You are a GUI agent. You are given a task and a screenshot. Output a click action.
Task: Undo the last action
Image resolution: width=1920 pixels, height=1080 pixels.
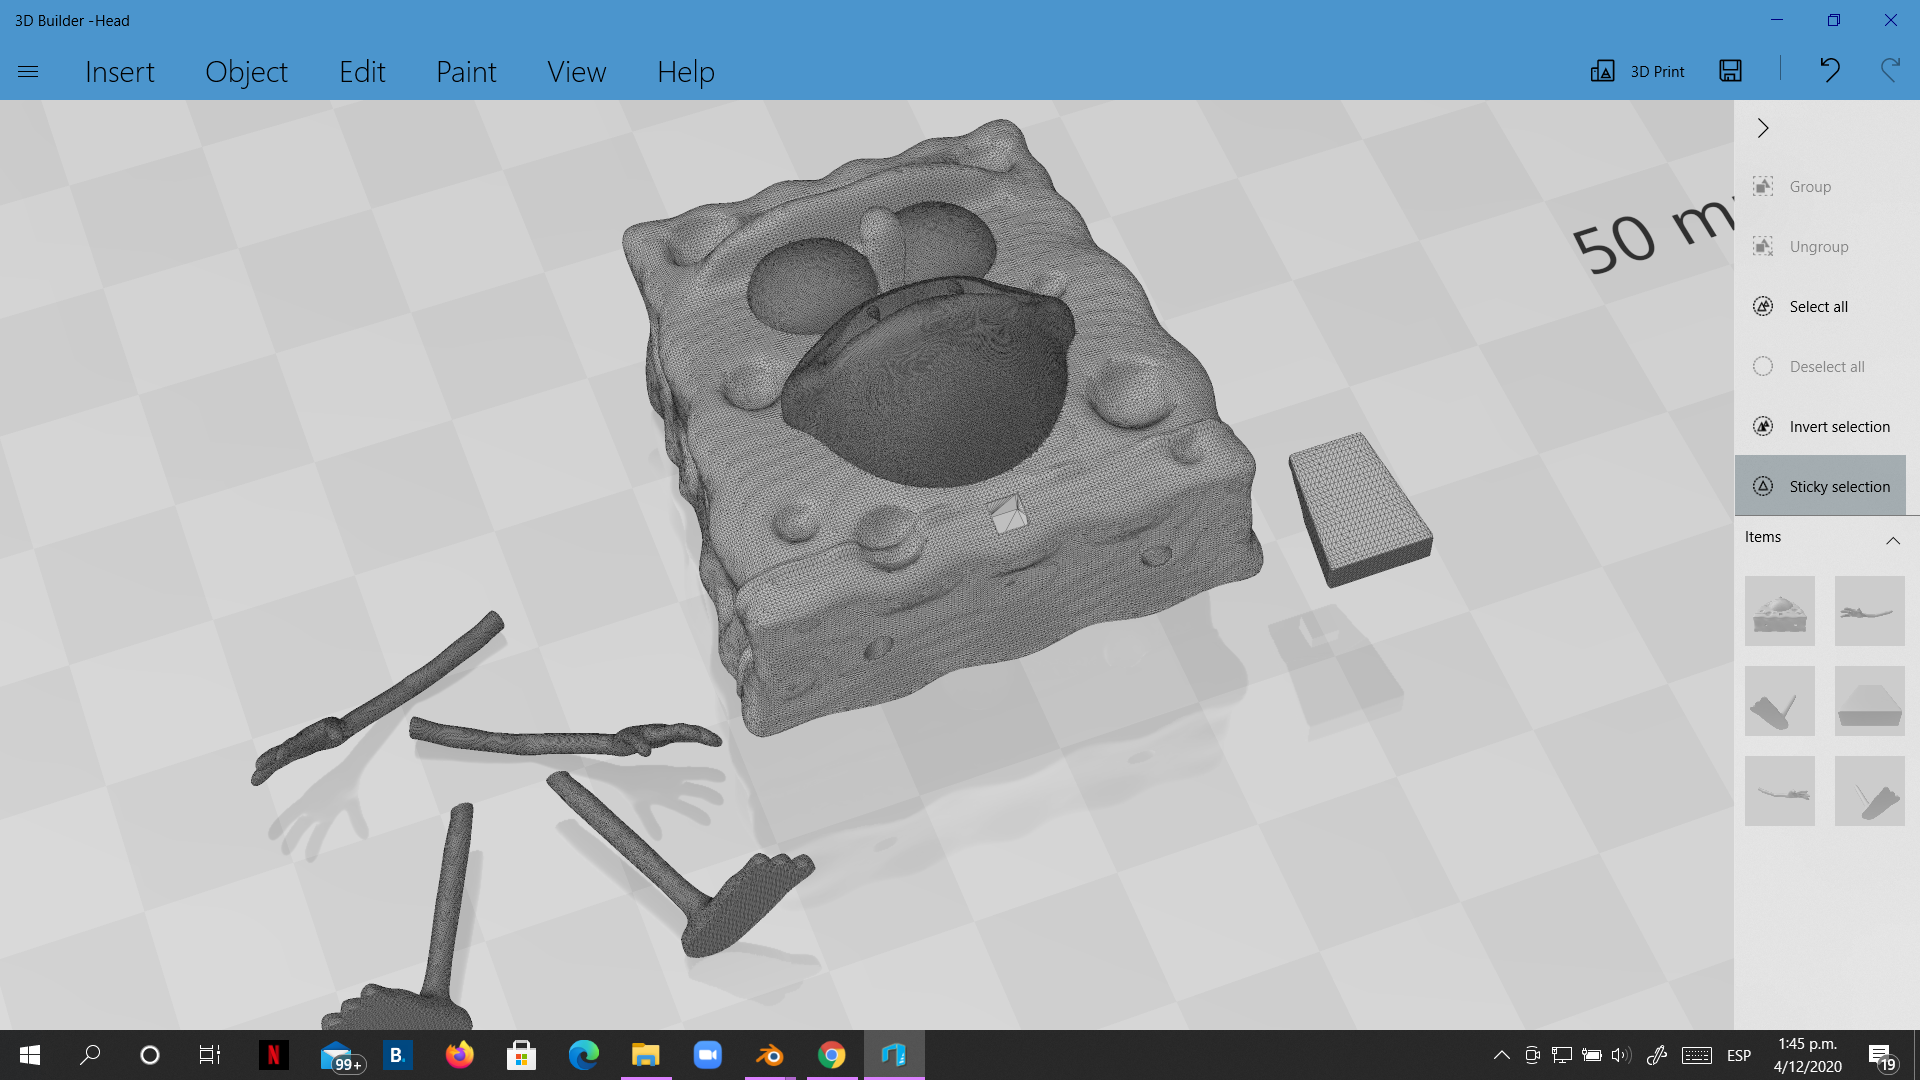click(x=1829, y=70)
